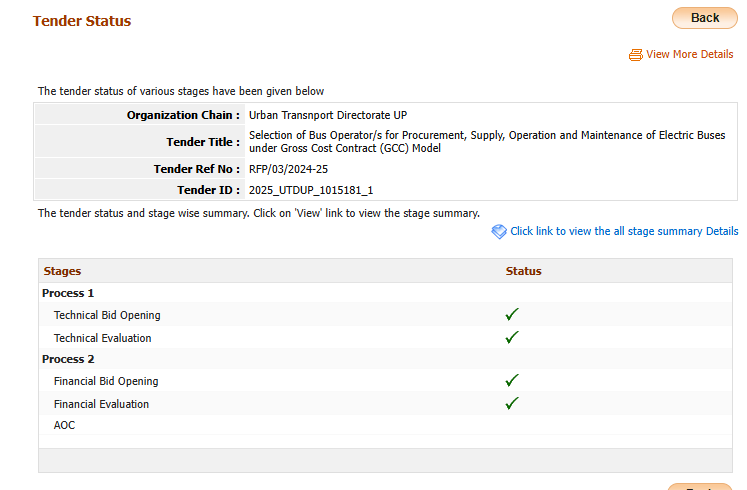Image resolution: width=747 pixels, height=490 pixels.
Task: Select the Technical Evaluation stage text
Action: (x=102, y=338)
